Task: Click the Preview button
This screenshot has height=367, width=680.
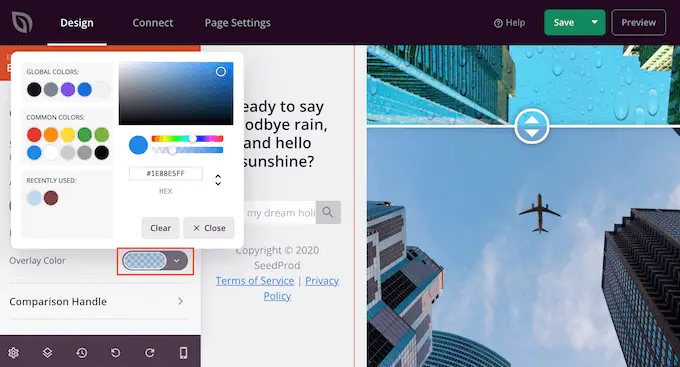Action: 638,23
